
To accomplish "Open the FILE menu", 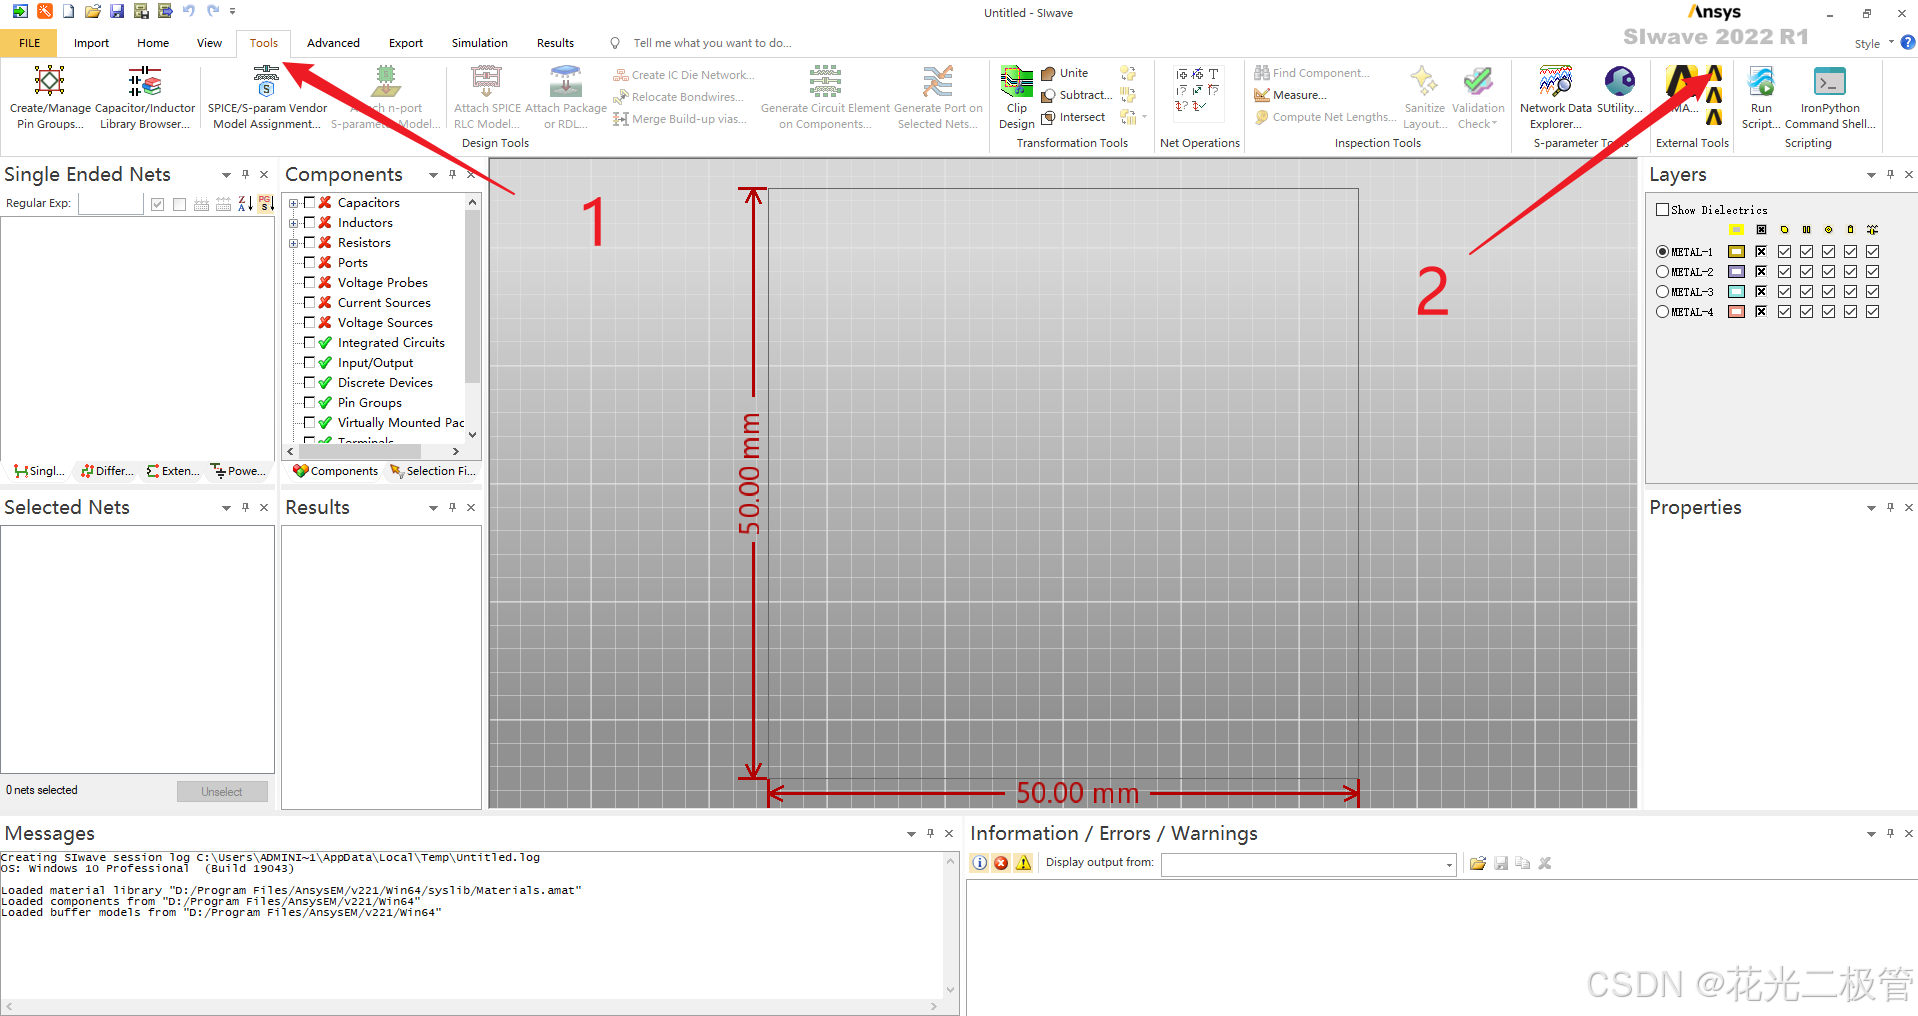I will click(x=28, y=42).
